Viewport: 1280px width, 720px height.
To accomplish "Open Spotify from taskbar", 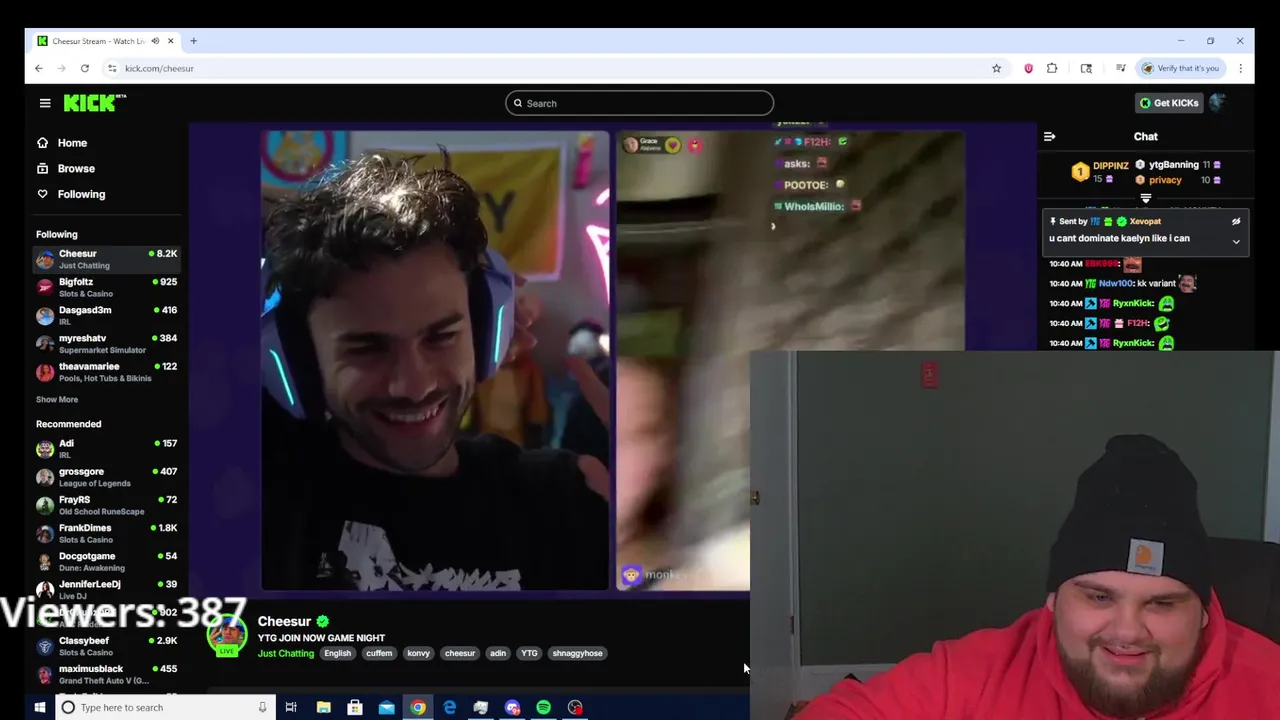I will (543, 708).
